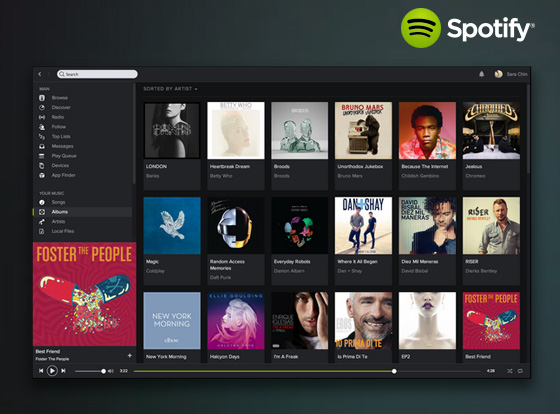
Task: Open the Browse sidebar icon
Action: click(x=42, y=98)
